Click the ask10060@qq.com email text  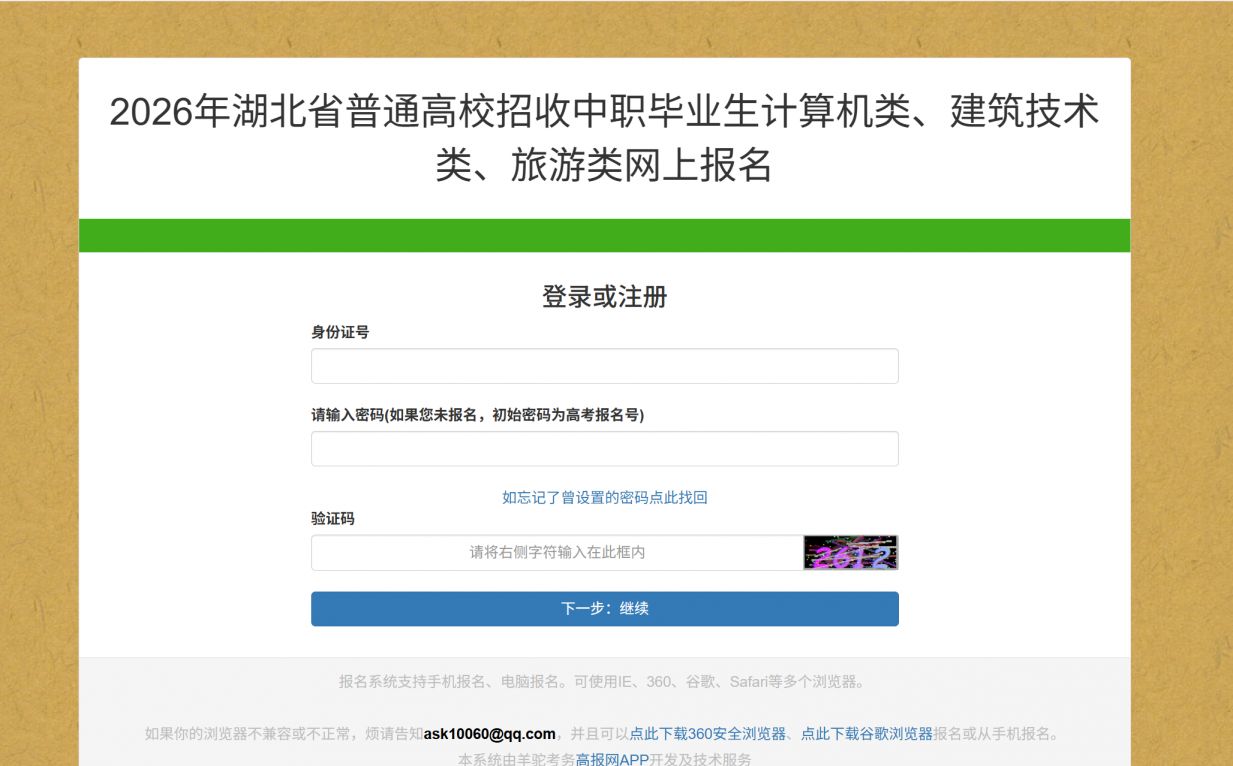pyautogui.click(x=489, y=734)
